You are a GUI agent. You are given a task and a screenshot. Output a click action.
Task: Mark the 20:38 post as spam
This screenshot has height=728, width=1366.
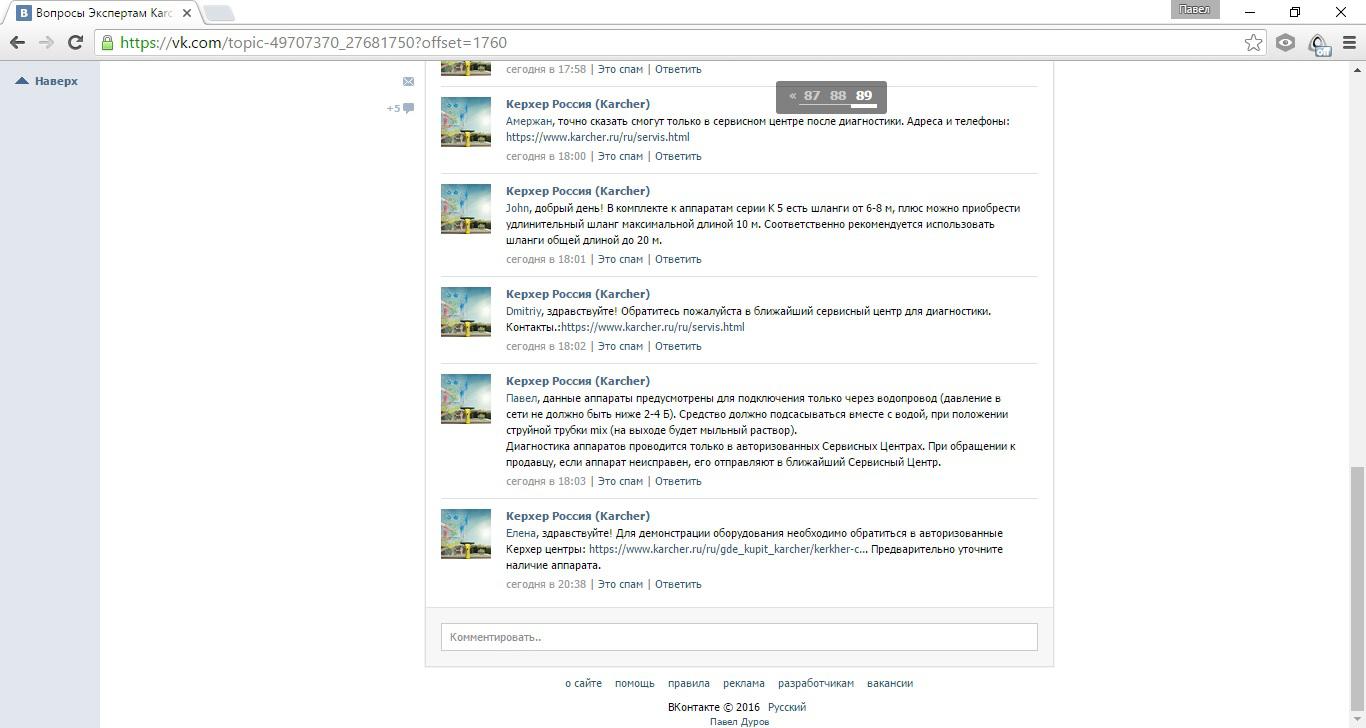pyautogui.click(x=620, y=584)
